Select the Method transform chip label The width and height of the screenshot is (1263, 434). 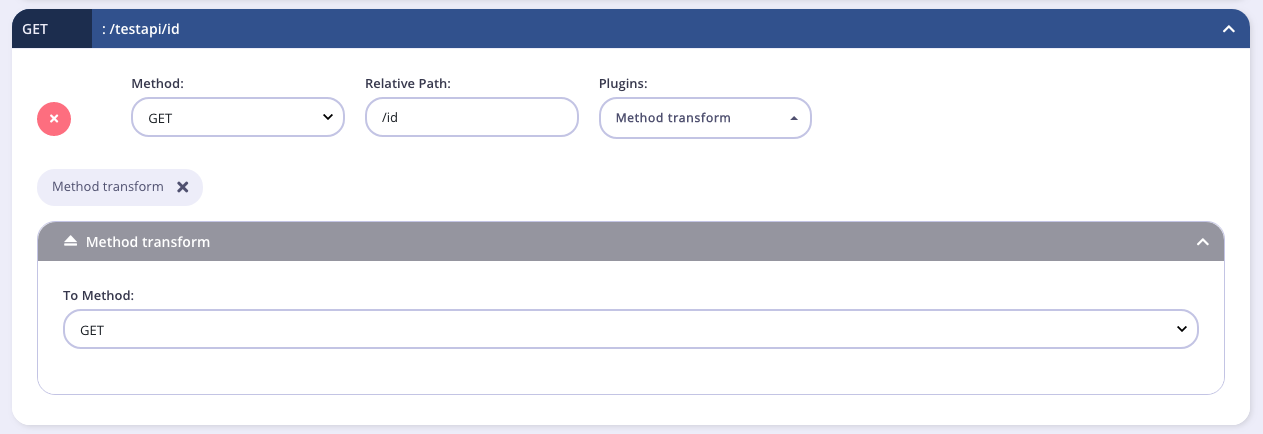click(x=107, y=187)
